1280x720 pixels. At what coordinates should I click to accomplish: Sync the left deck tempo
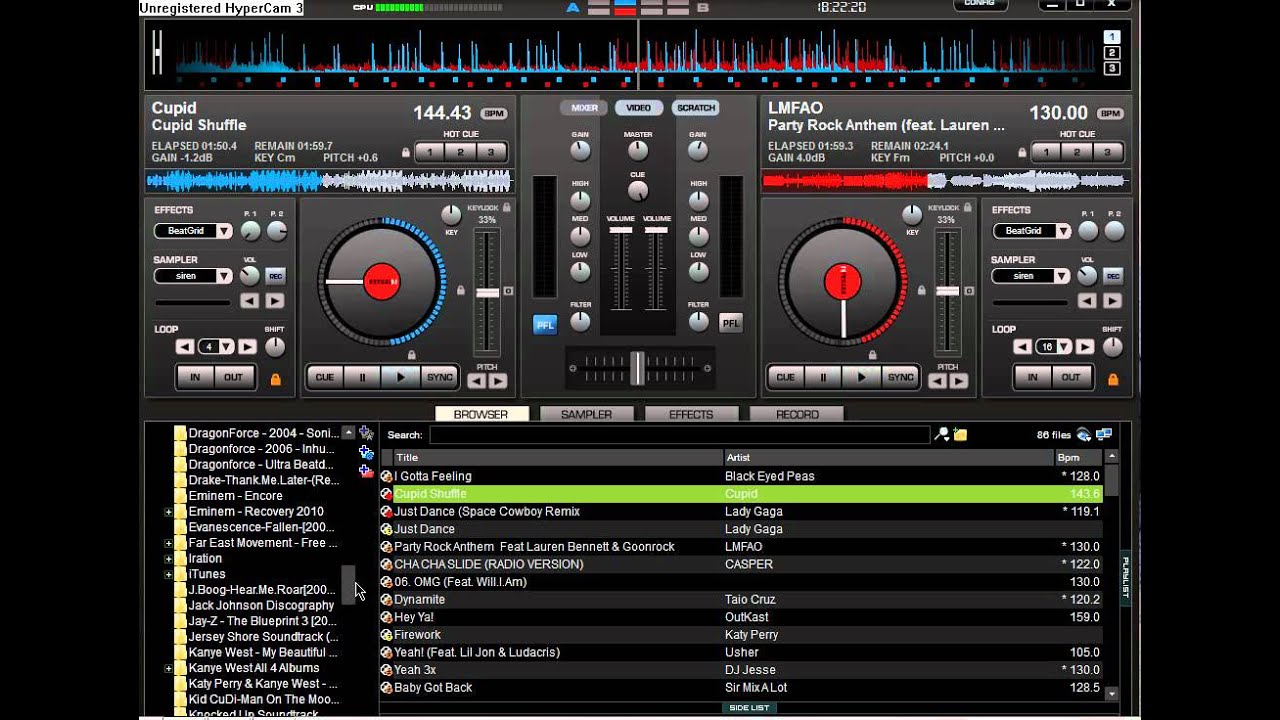440,377
